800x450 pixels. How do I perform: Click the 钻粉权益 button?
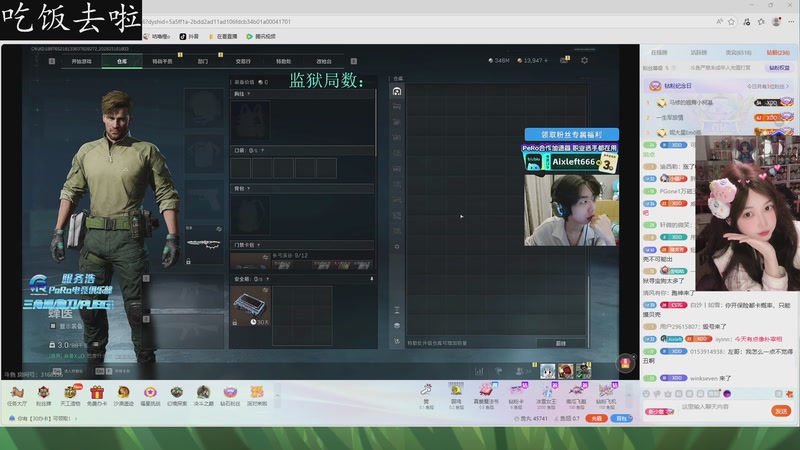779,67
